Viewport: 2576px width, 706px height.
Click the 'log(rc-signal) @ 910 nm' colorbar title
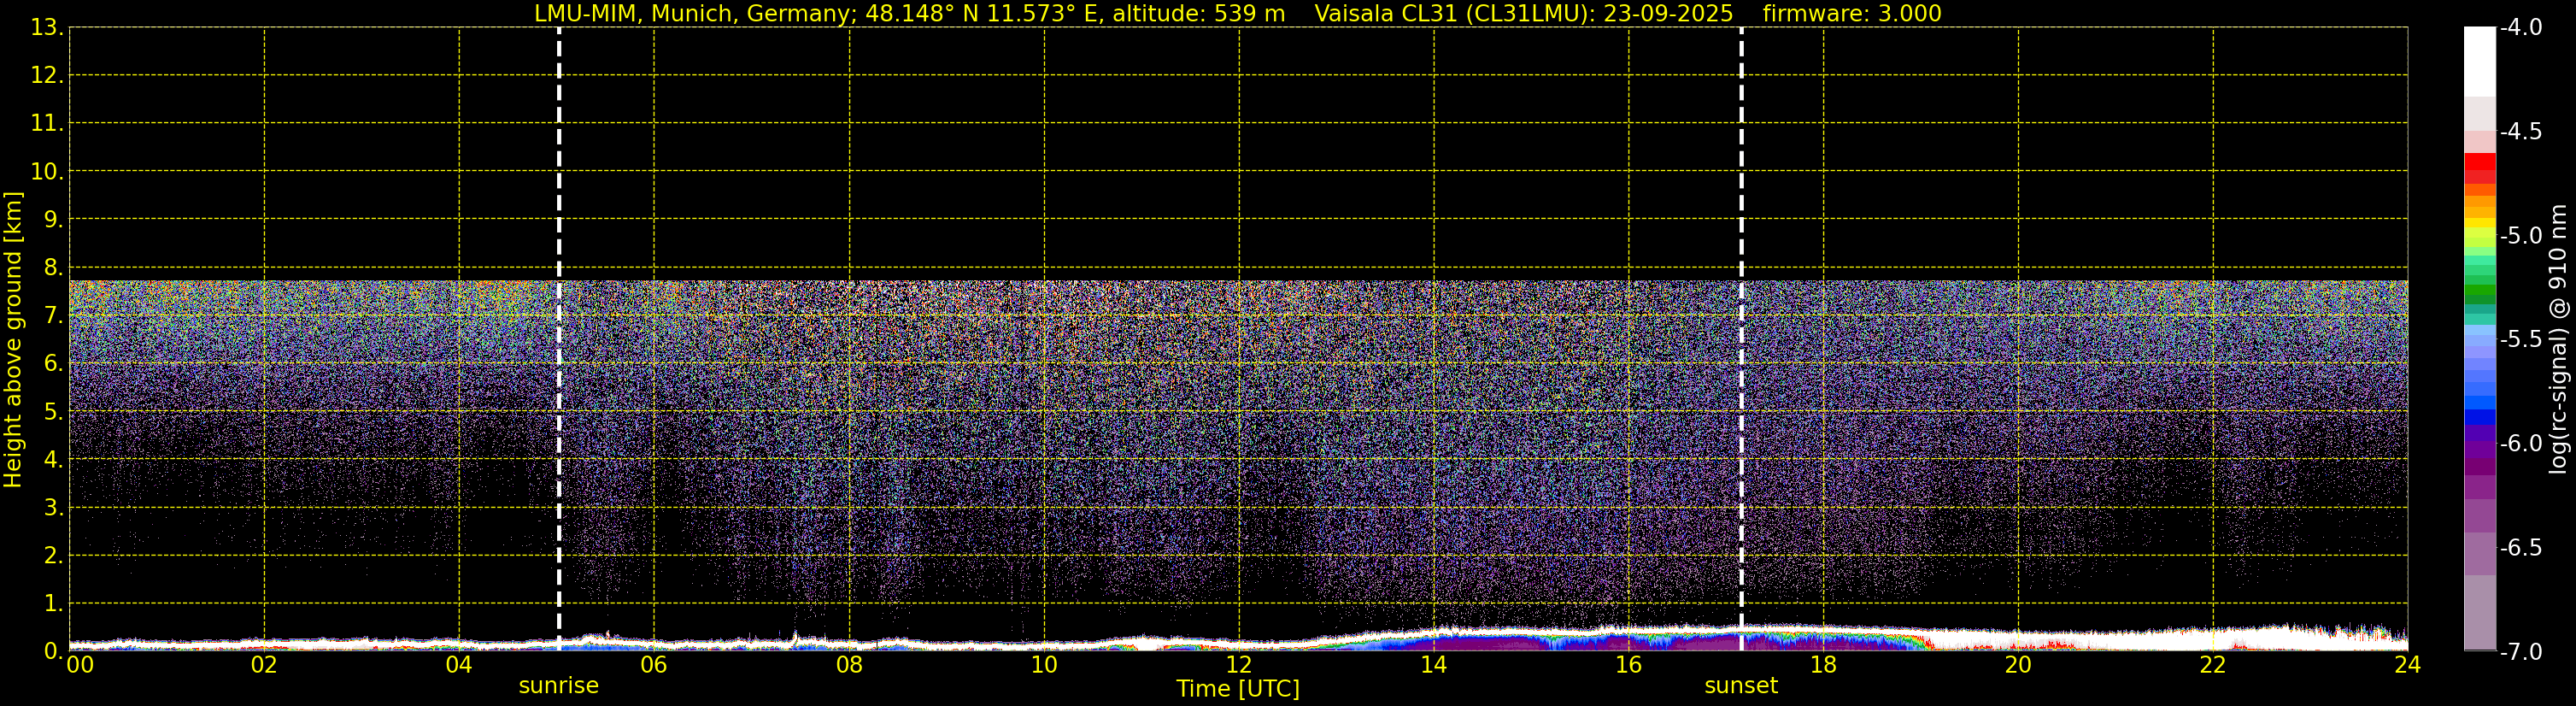point(2559,340)
